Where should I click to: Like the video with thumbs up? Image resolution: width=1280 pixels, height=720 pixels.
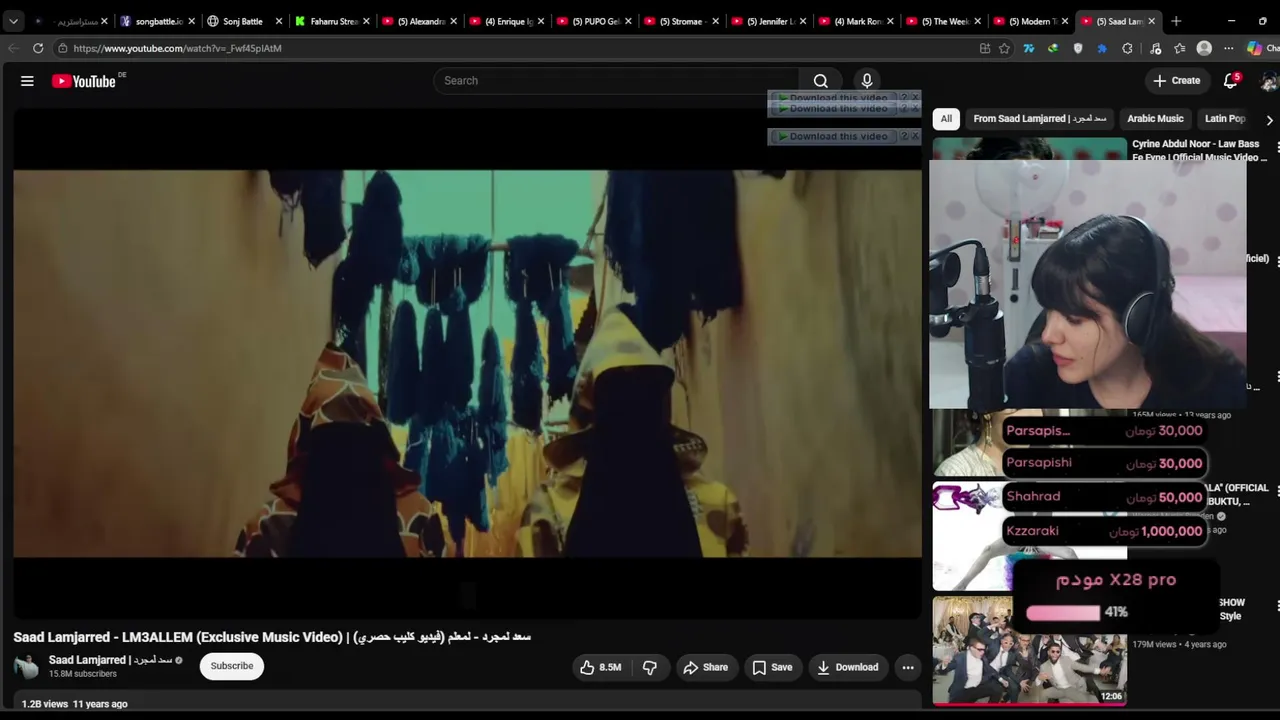point(601,668)
